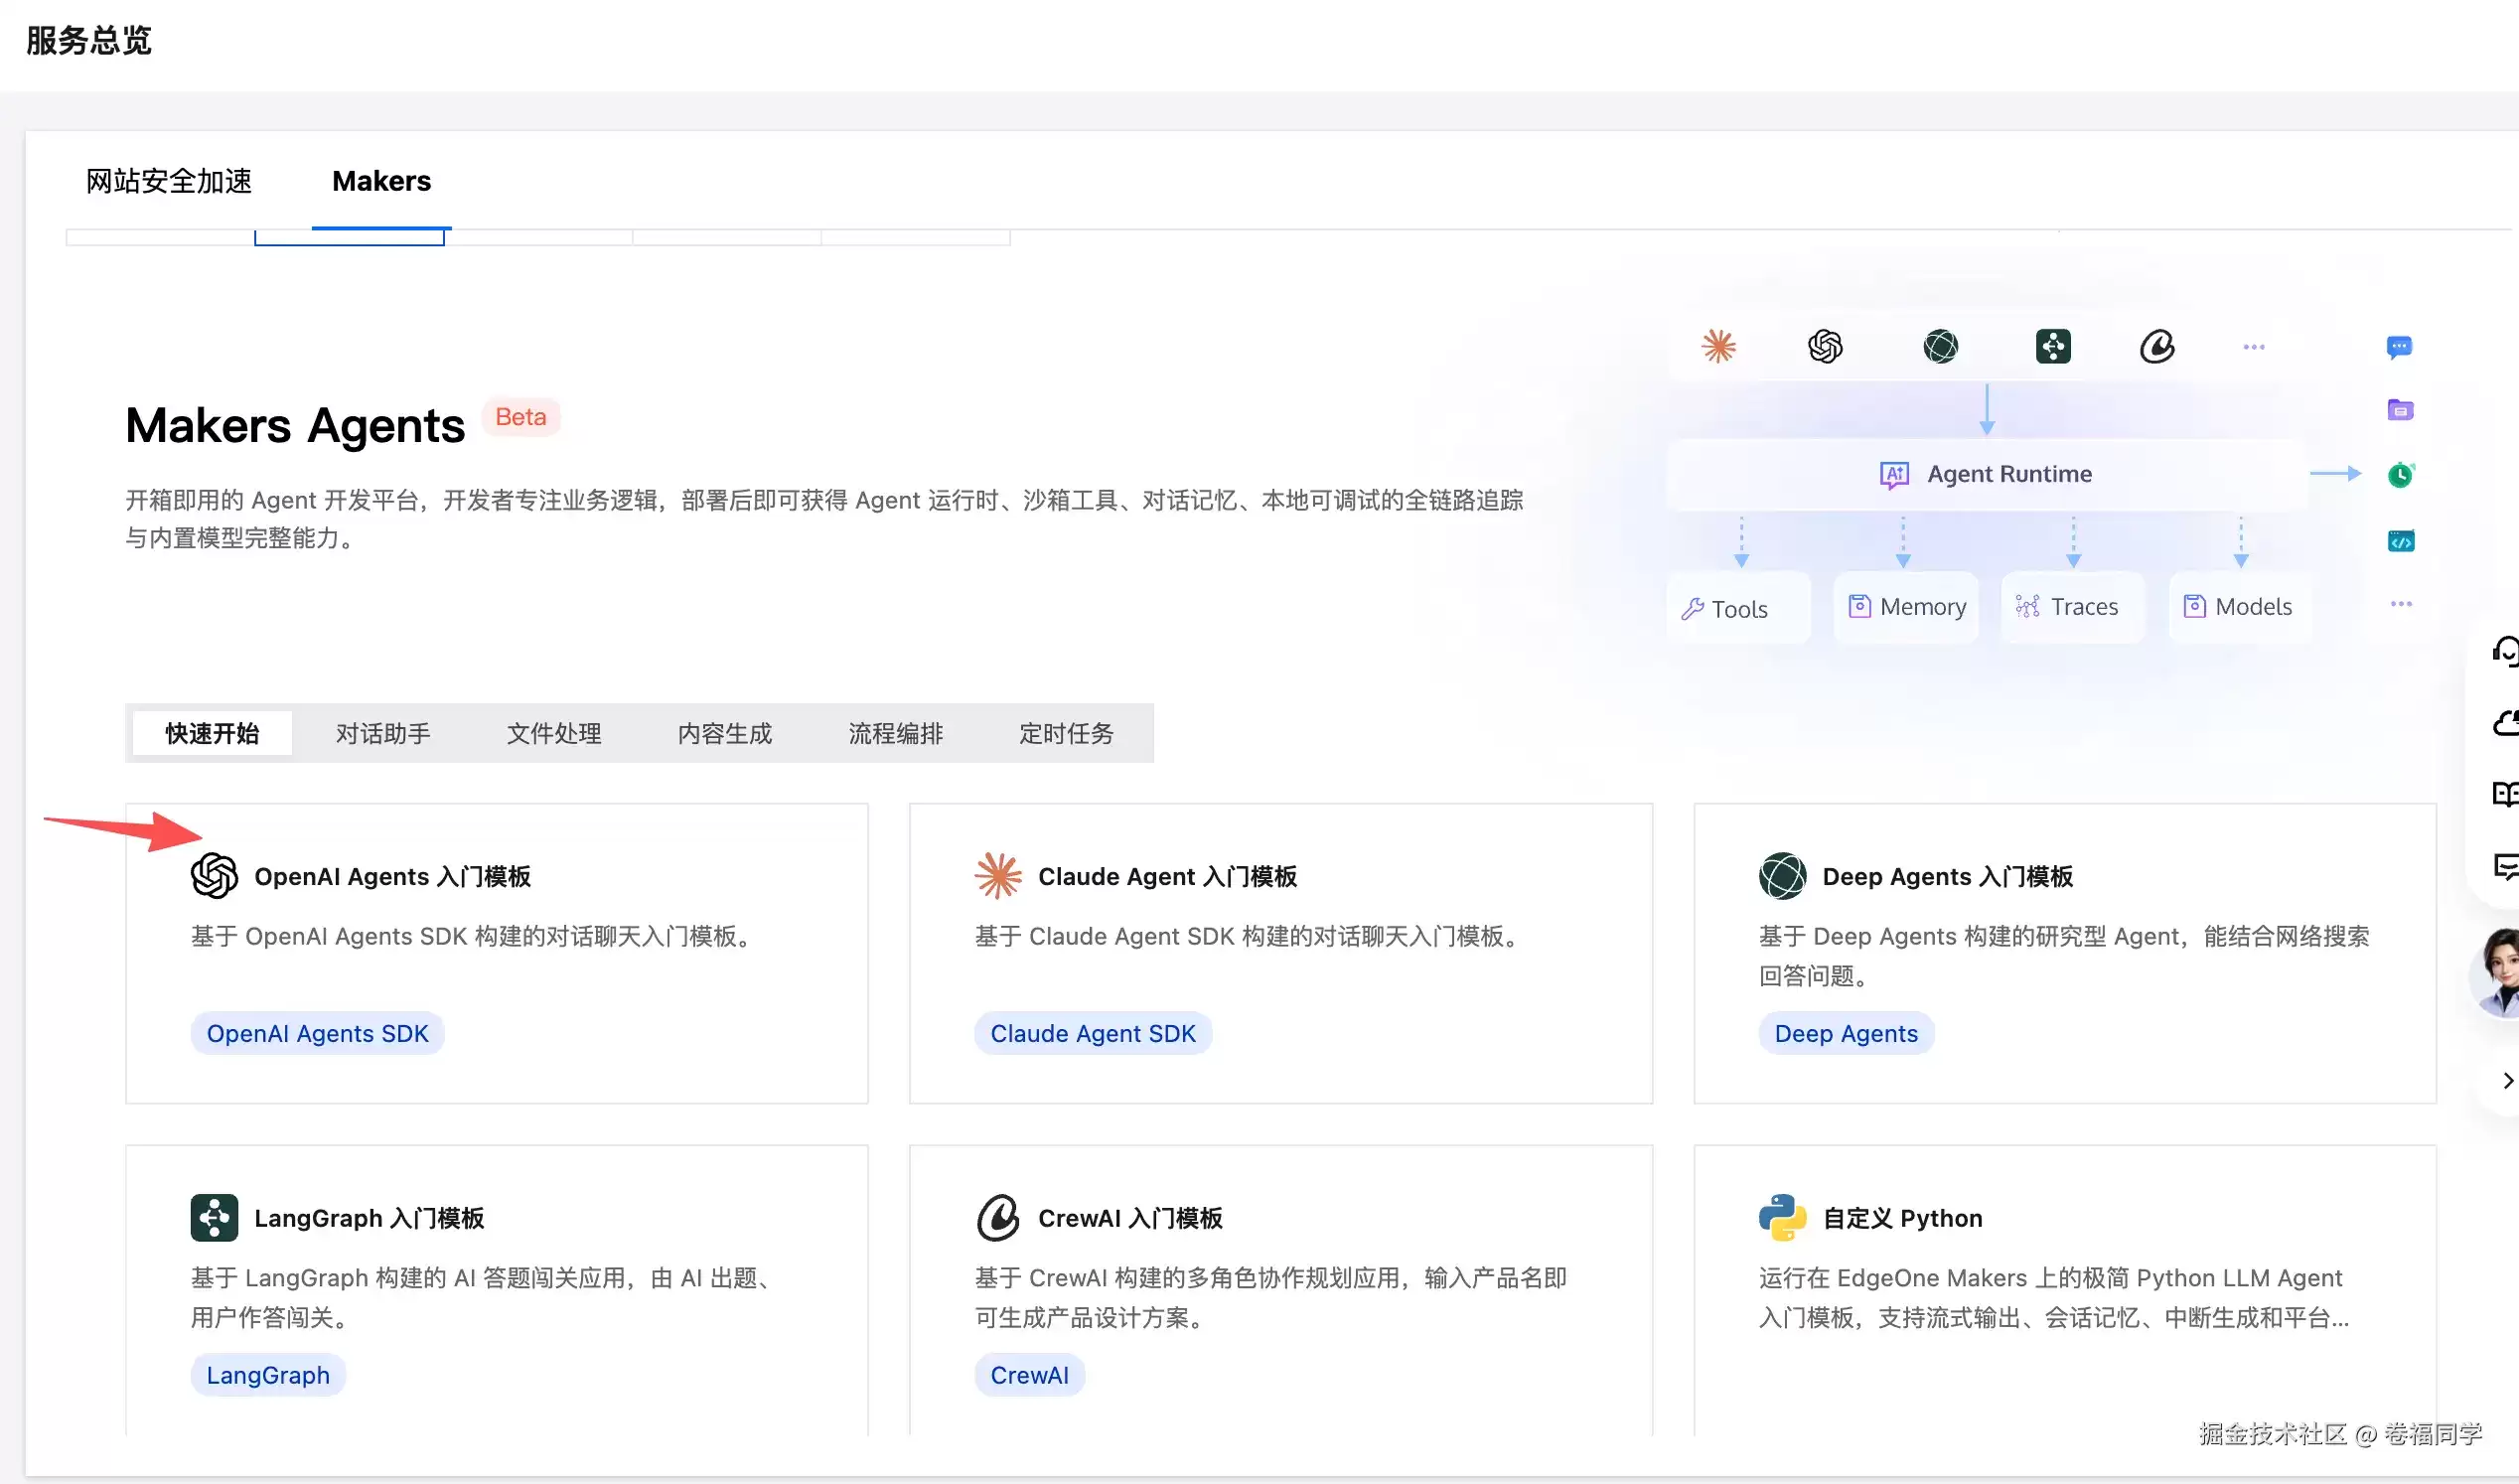Click the description starting 基于 CrewAI 构建的
The width and height of the screenshot is (2519, 1484).
pyautogui.click(x=1271, y=1297)
